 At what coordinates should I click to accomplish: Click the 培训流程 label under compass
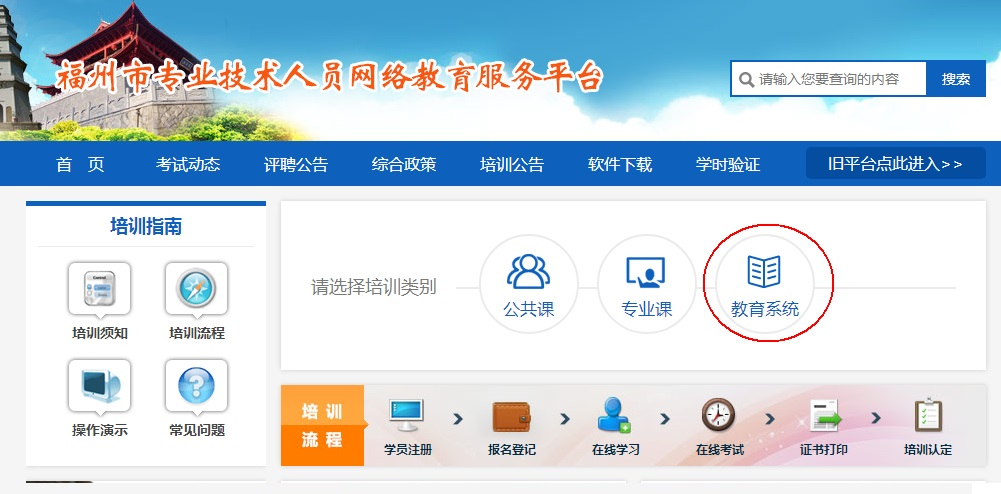click(197, 333)
